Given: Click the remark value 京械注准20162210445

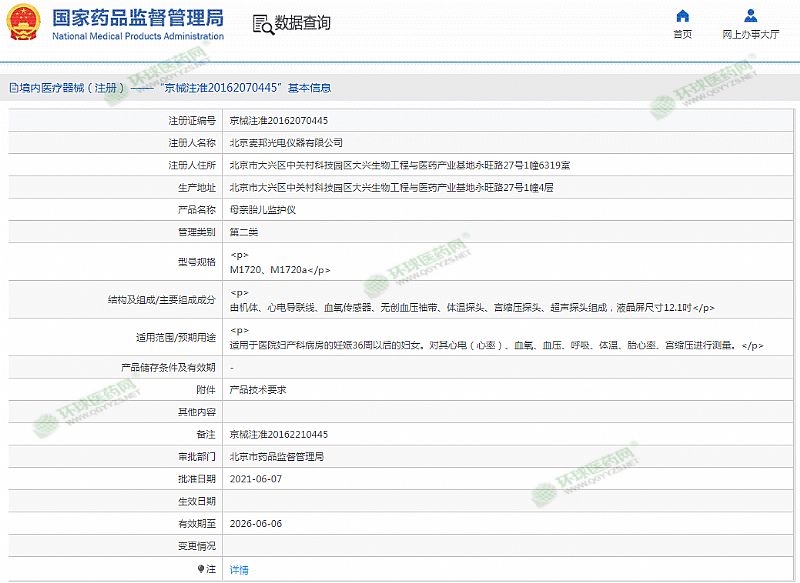Looking at the screenshot, I should (x=278, y=434).
